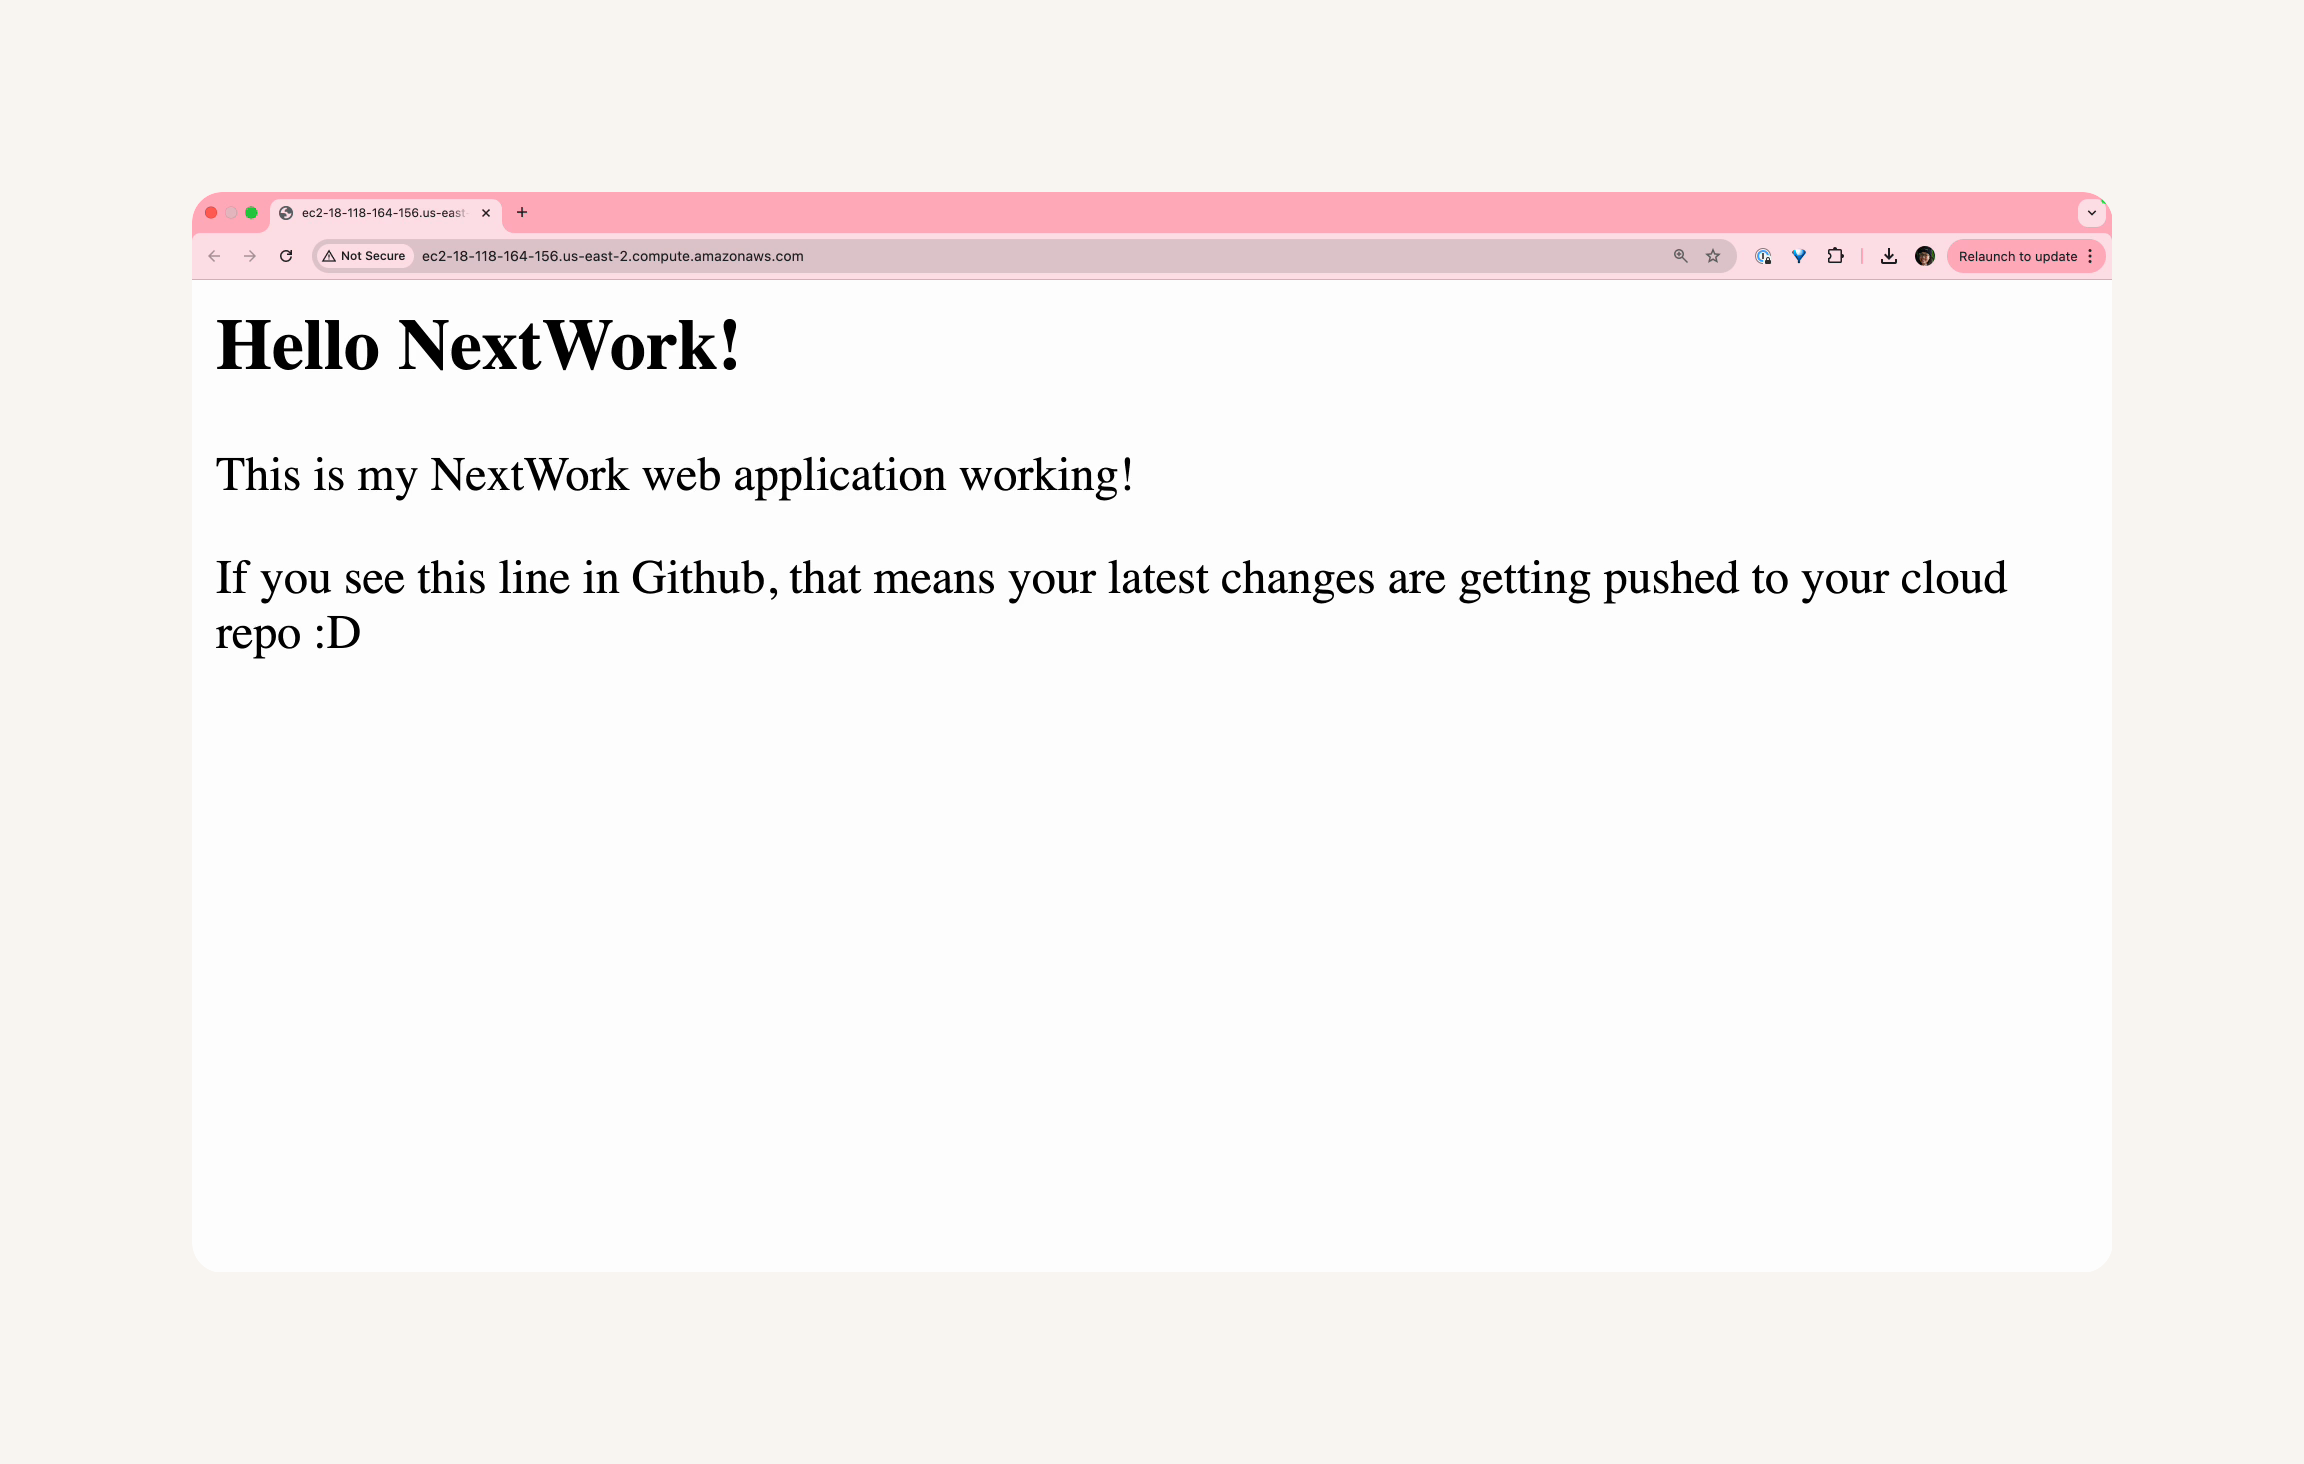The image size is (2304, 1464).
Task: Click the 'If you see this line in Github' paragraph
Action: click(x=1111, y=605)
